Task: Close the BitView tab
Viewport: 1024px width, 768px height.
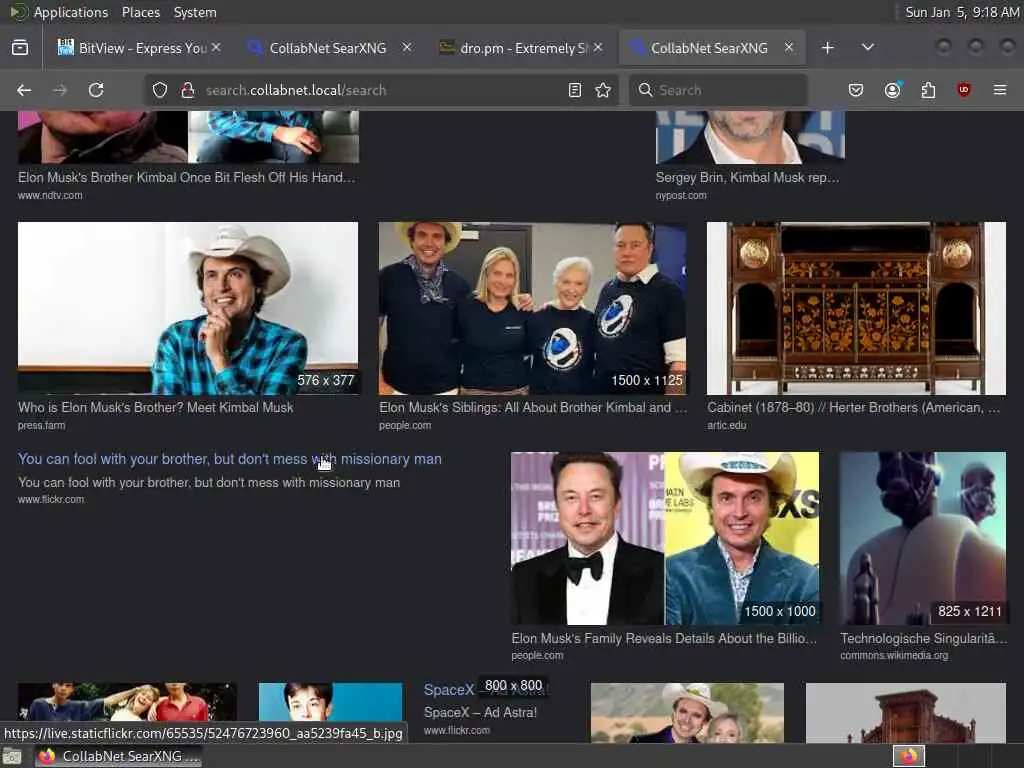Action: point(216,48)
